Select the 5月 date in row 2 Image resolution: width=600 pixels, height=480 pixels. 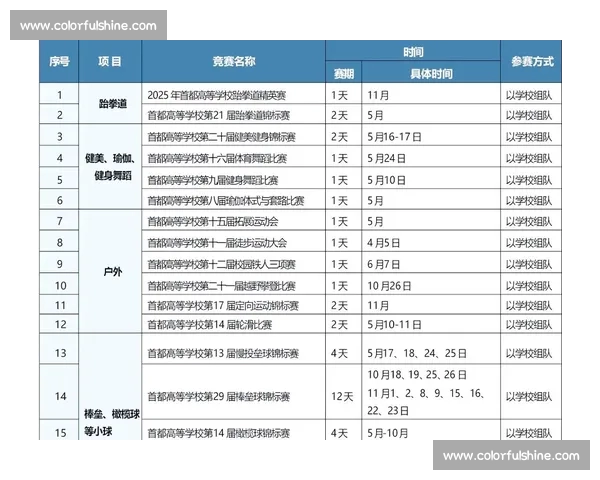pyautogui.click(x=375, y=115)
